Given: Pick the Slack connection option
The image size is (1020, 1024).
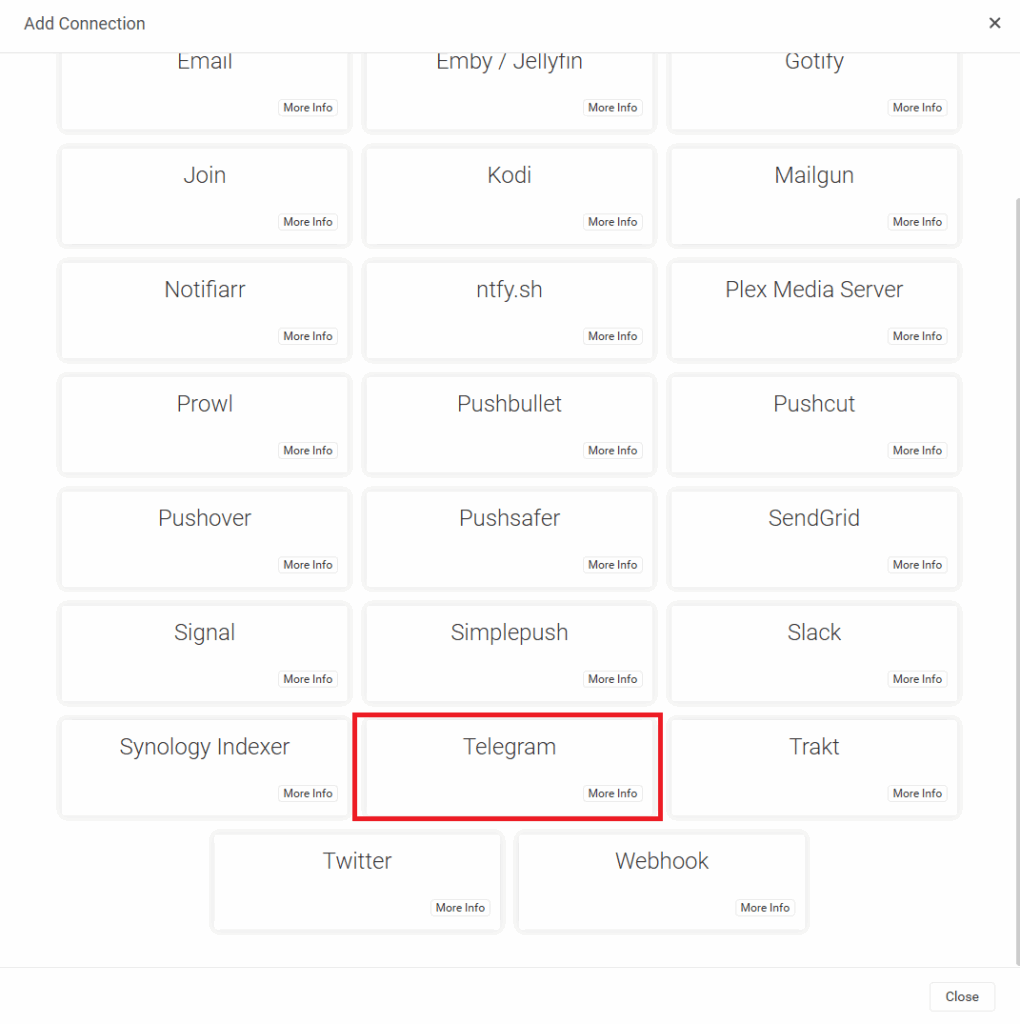Looking at the screenshot, I should click(x=814, y=652).
